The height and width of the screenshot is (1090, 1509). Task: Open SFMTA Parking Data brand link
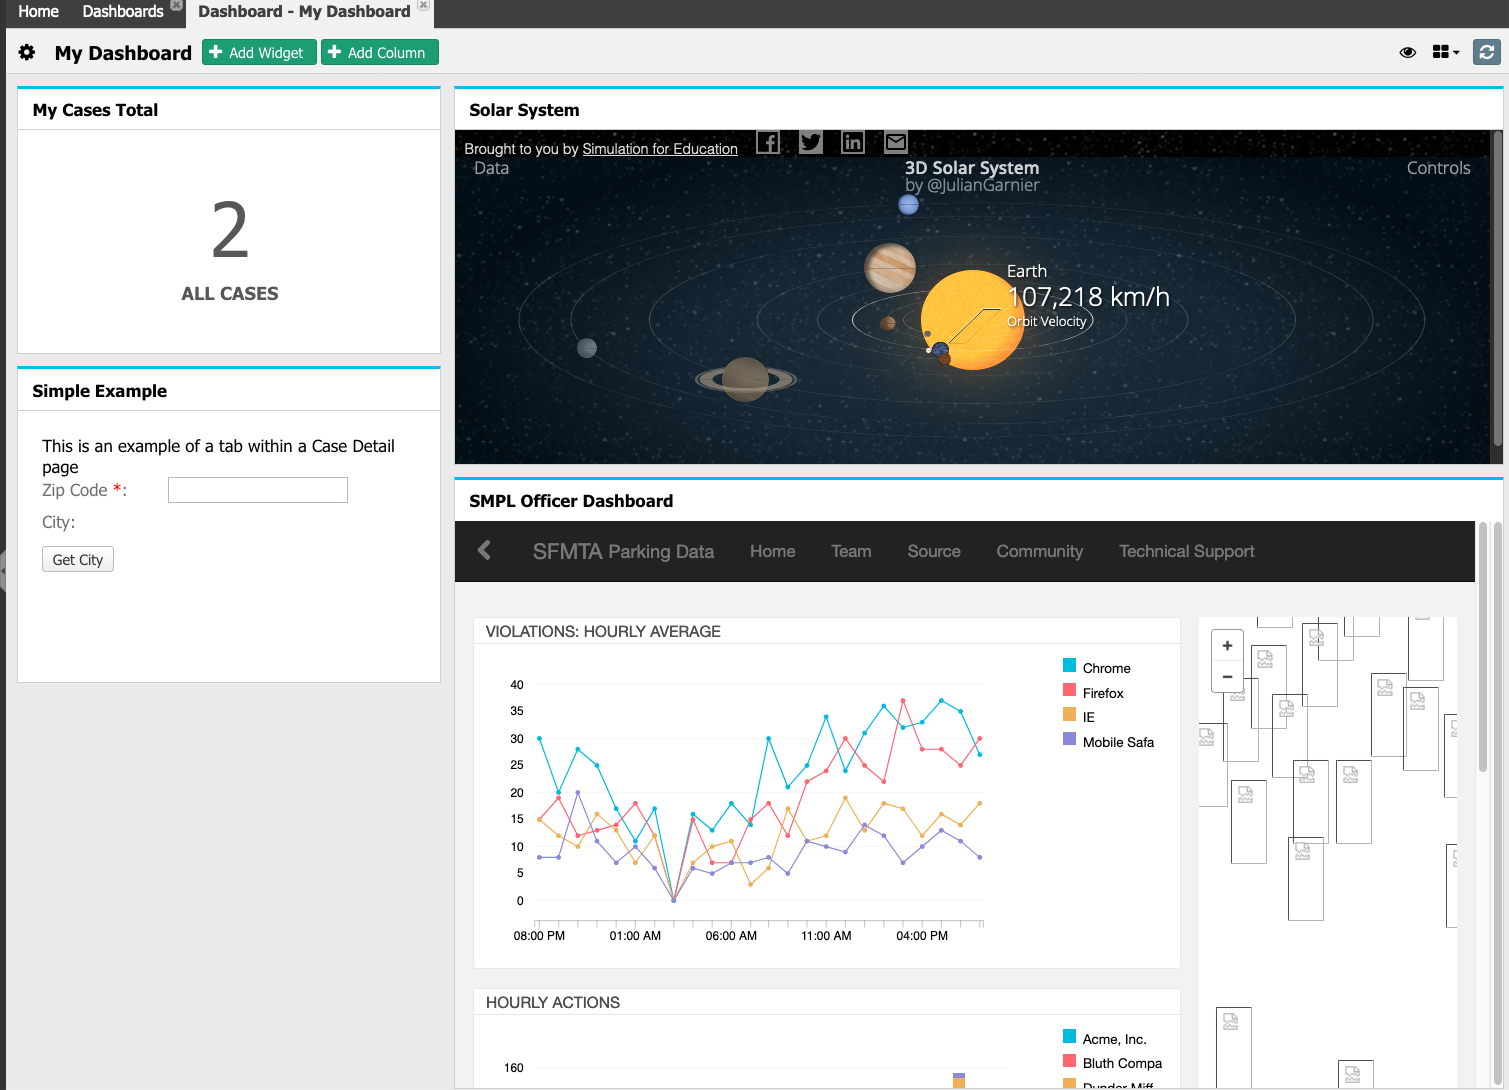[623, 551]
